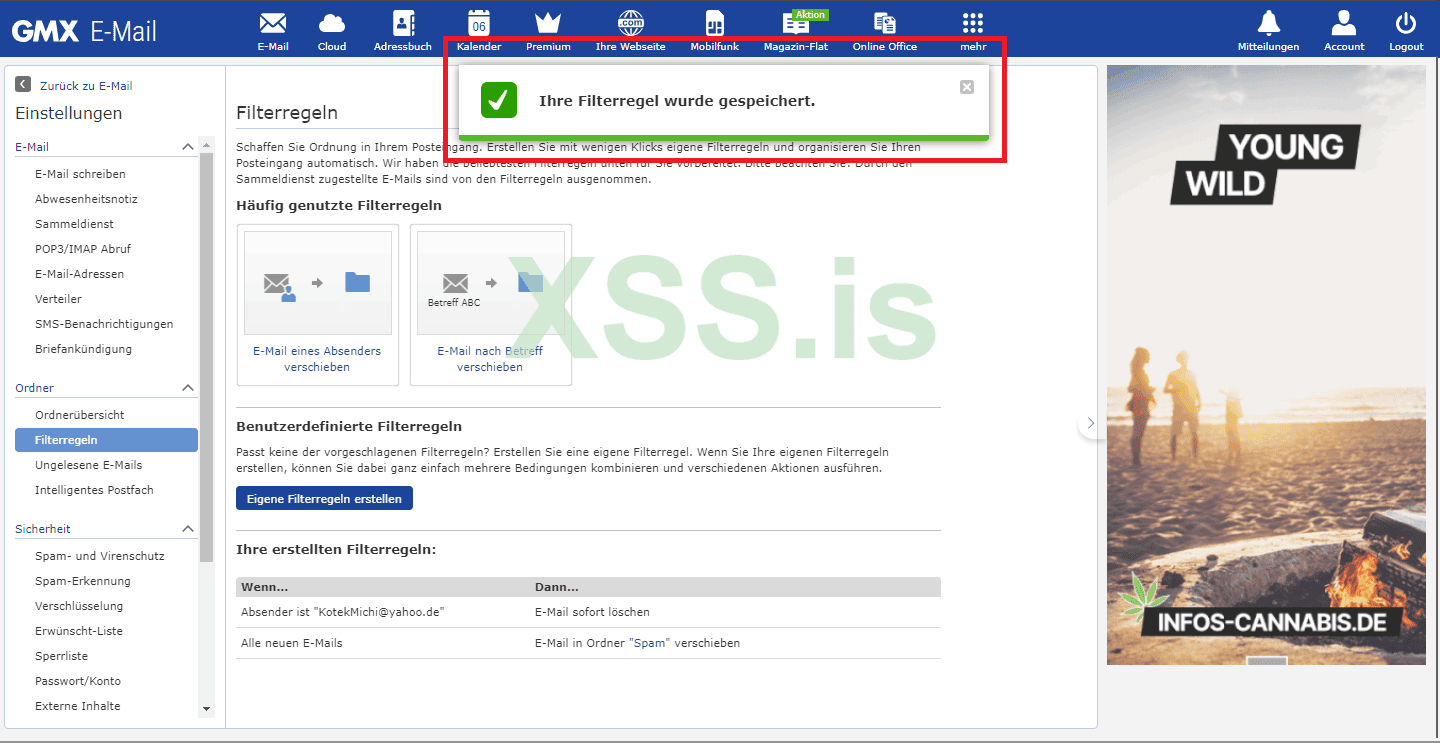Viewport: 1440px width, 743px height.
Task: Open Ungelesene E-Mails settings
Action: pyautogui.click(x=88, y=465)
